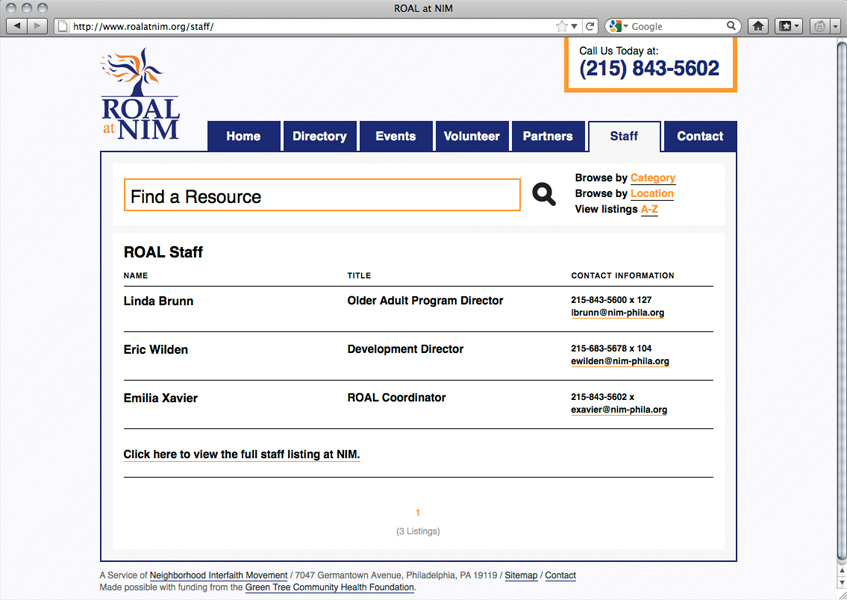The height and width of the screenshot is (600, 847).
Task: Click the (215) 843-5602 call-us number
Action: [x=649, y=69]
